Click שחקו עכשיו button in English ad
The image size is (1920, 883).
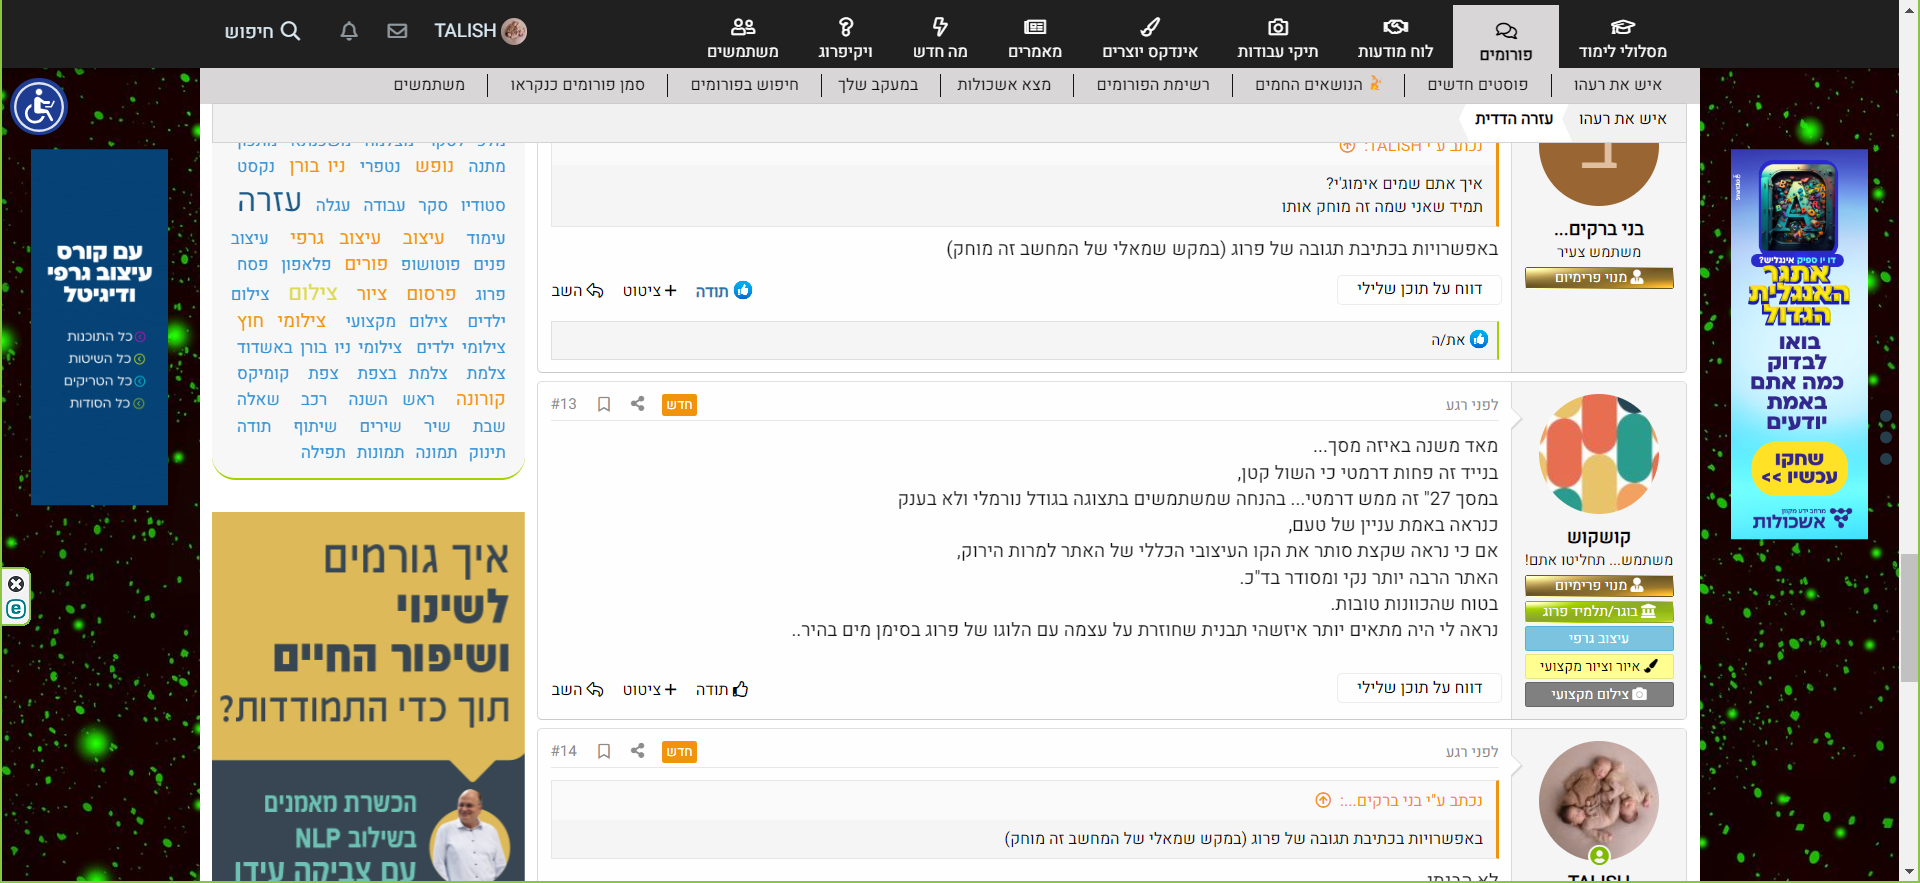[1799, 468]
